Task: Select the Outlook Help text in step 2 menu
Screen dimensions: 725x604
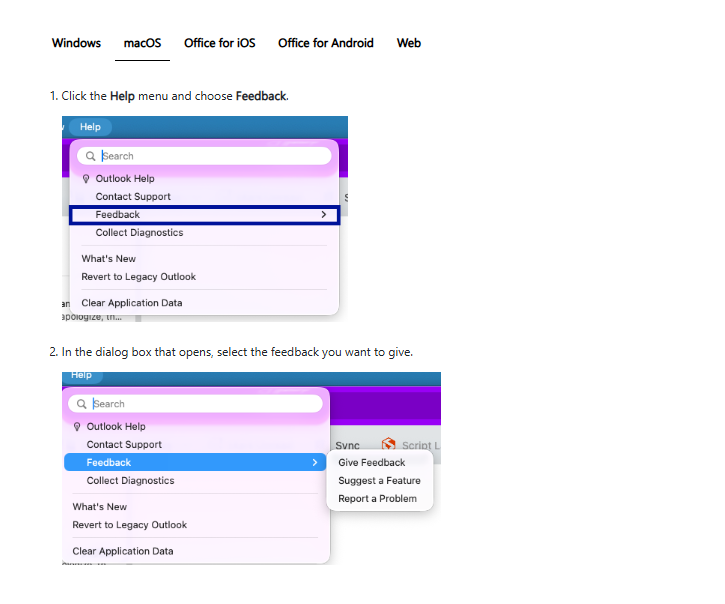Action: [116, 426]
